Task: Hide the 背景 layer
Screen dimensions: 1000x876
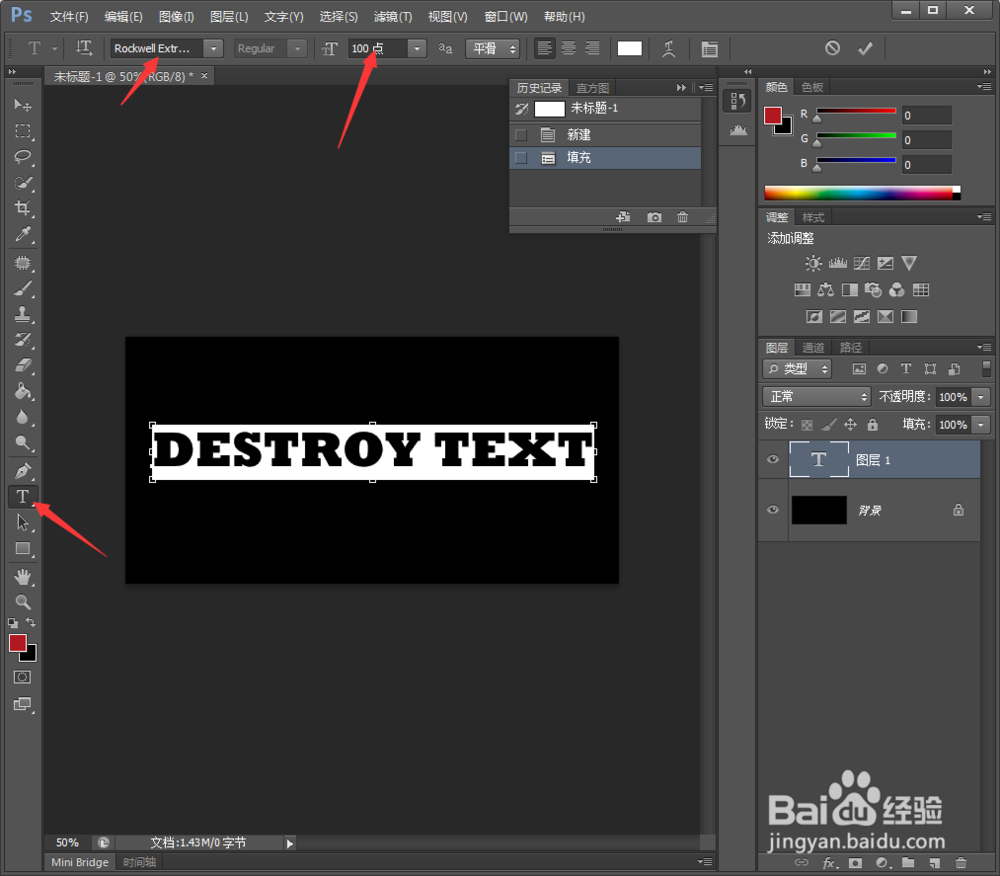Action: (x=773, y=509)
